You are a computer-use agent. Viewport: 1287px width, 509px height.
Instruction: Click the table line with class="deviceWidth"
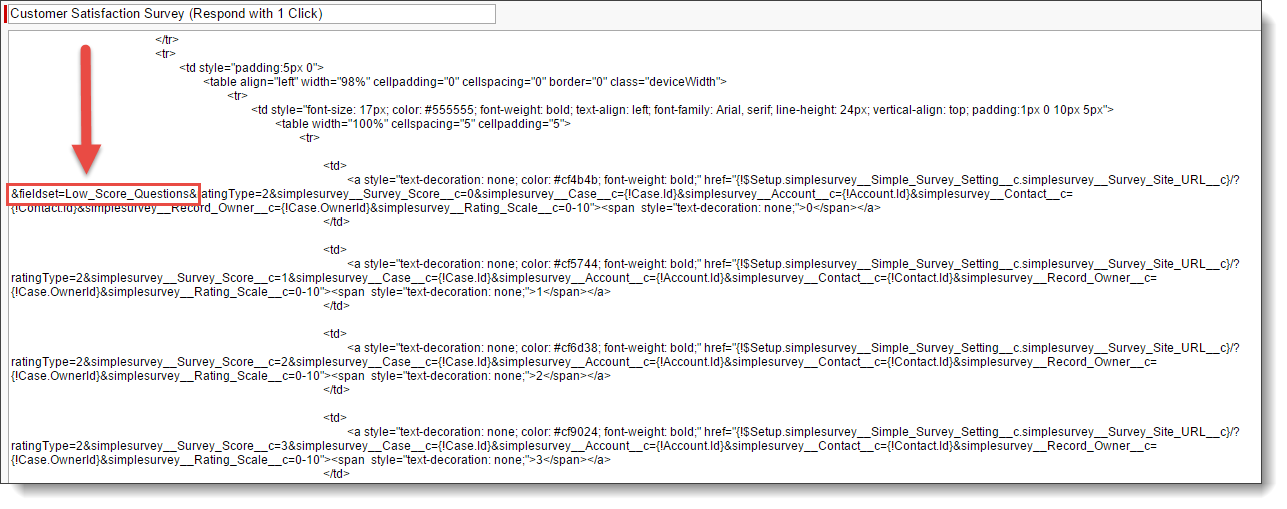pyautogui.click(x=465, y=81)
